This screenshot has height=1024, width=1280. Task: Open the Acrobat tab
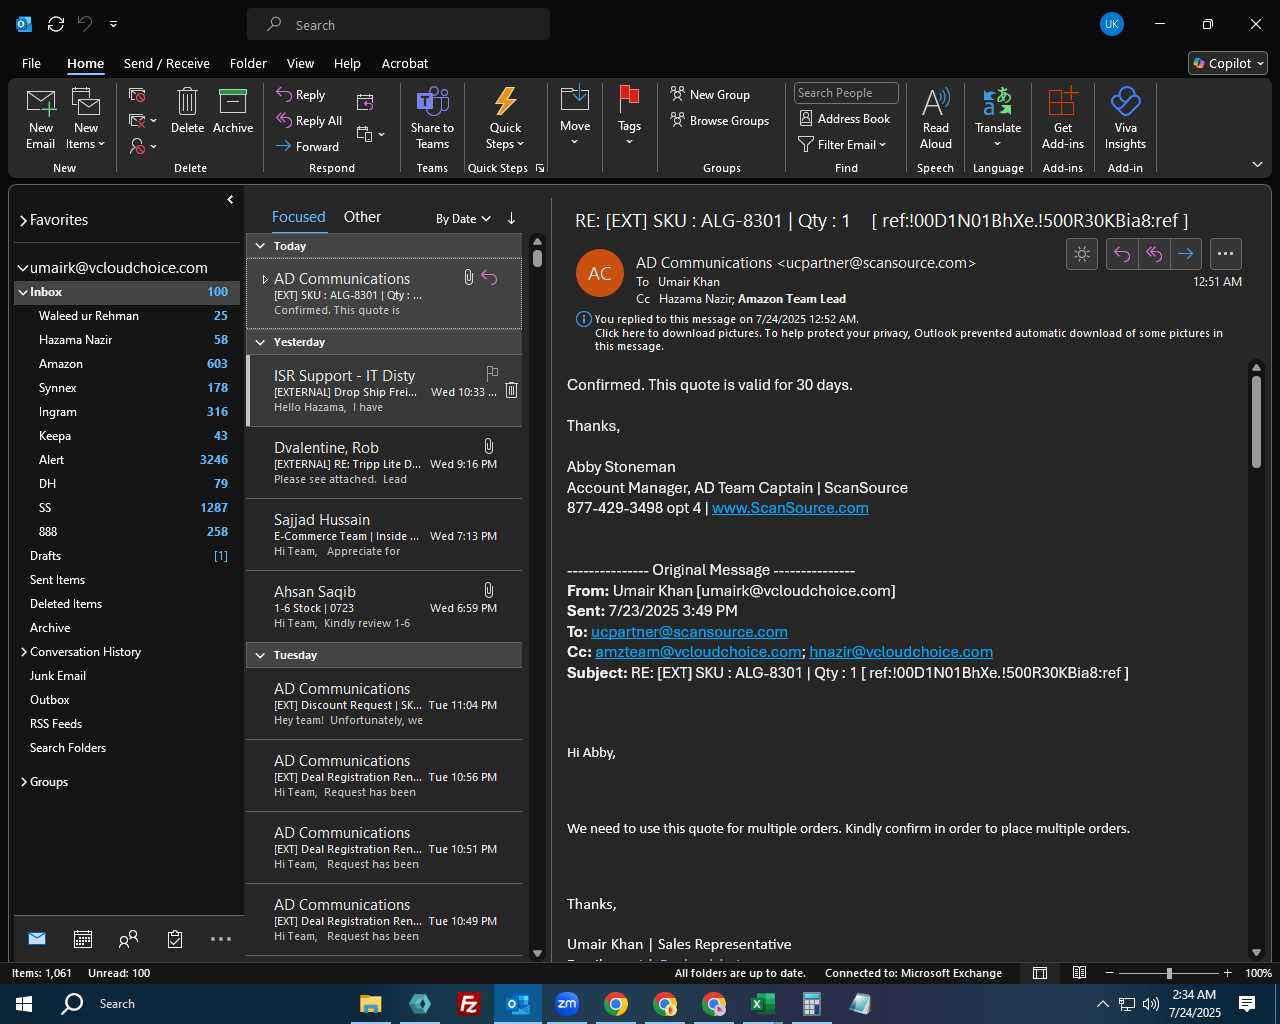tap(405, 63)
